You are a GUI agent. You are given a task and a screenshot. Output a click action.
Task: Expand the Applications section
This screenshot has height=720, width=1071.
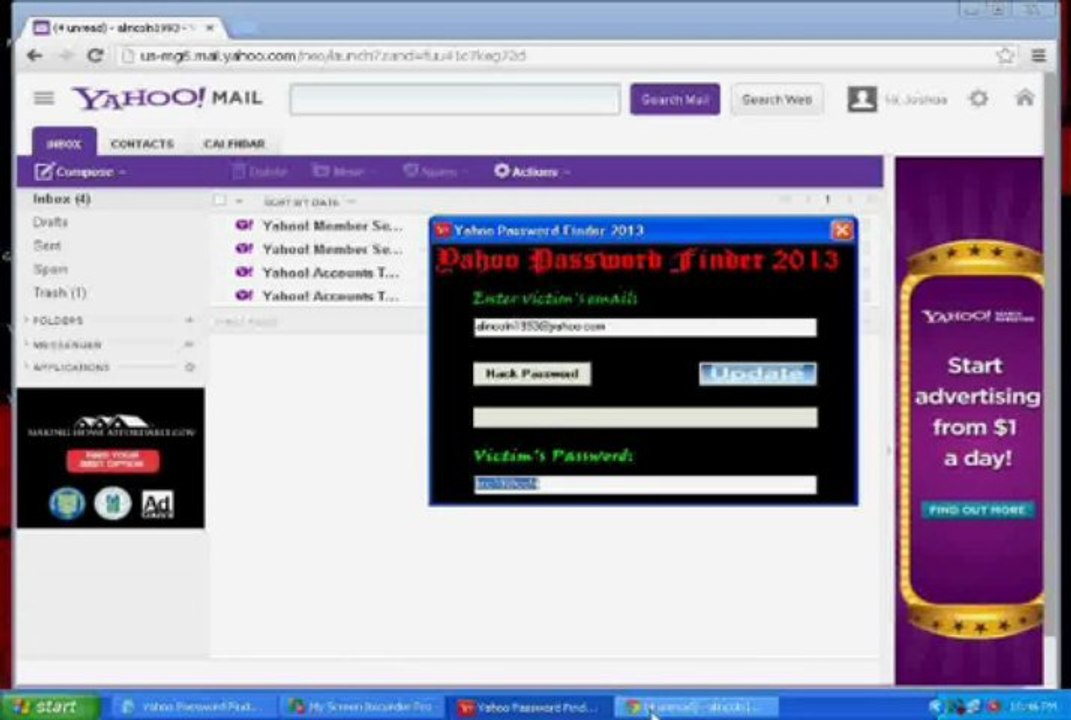tap(70, 368)
